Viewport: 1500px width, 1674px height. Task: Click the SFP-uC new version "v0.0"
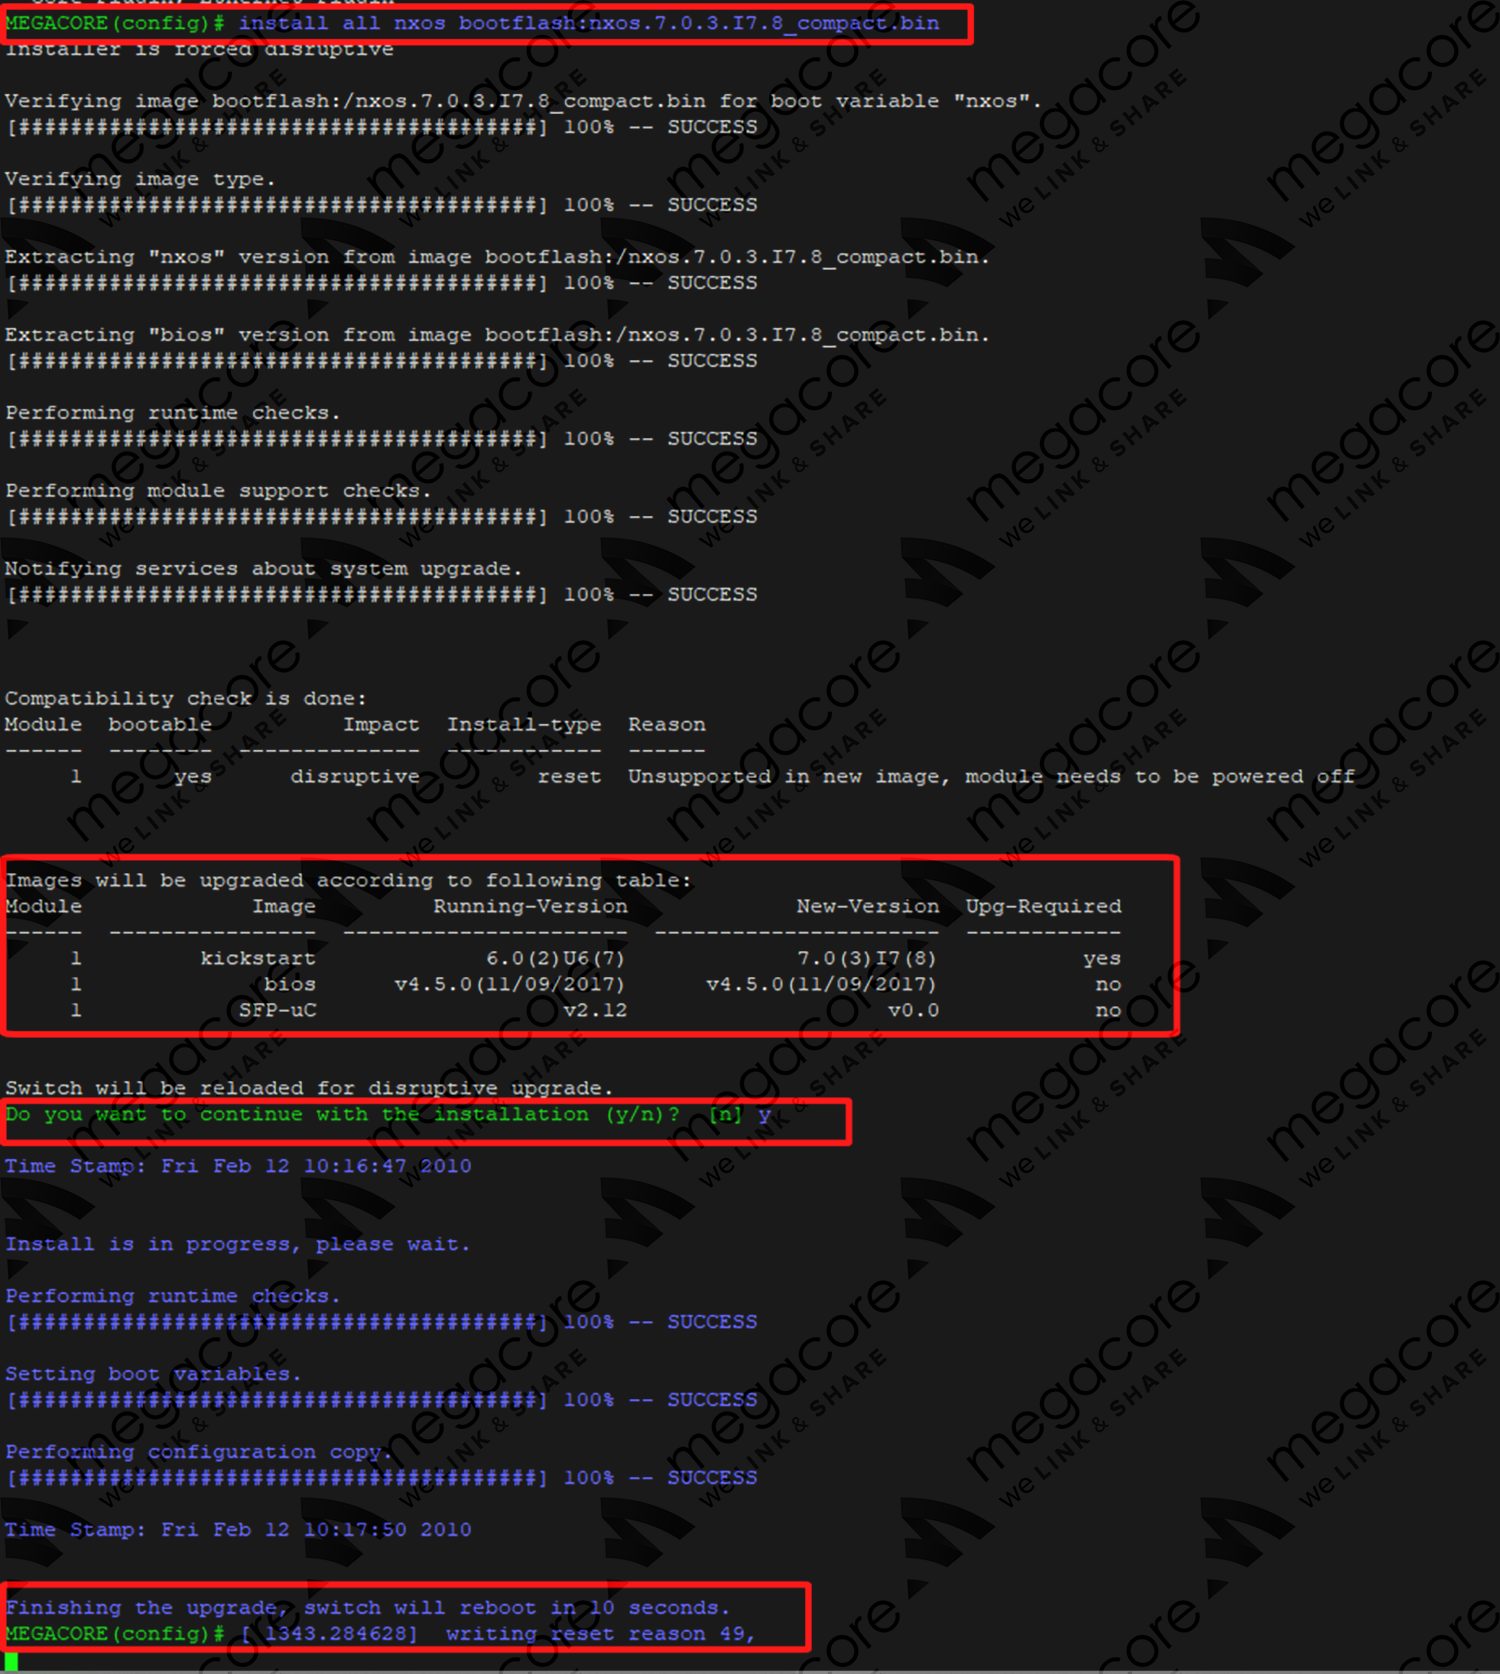(x=914, y=1011)
